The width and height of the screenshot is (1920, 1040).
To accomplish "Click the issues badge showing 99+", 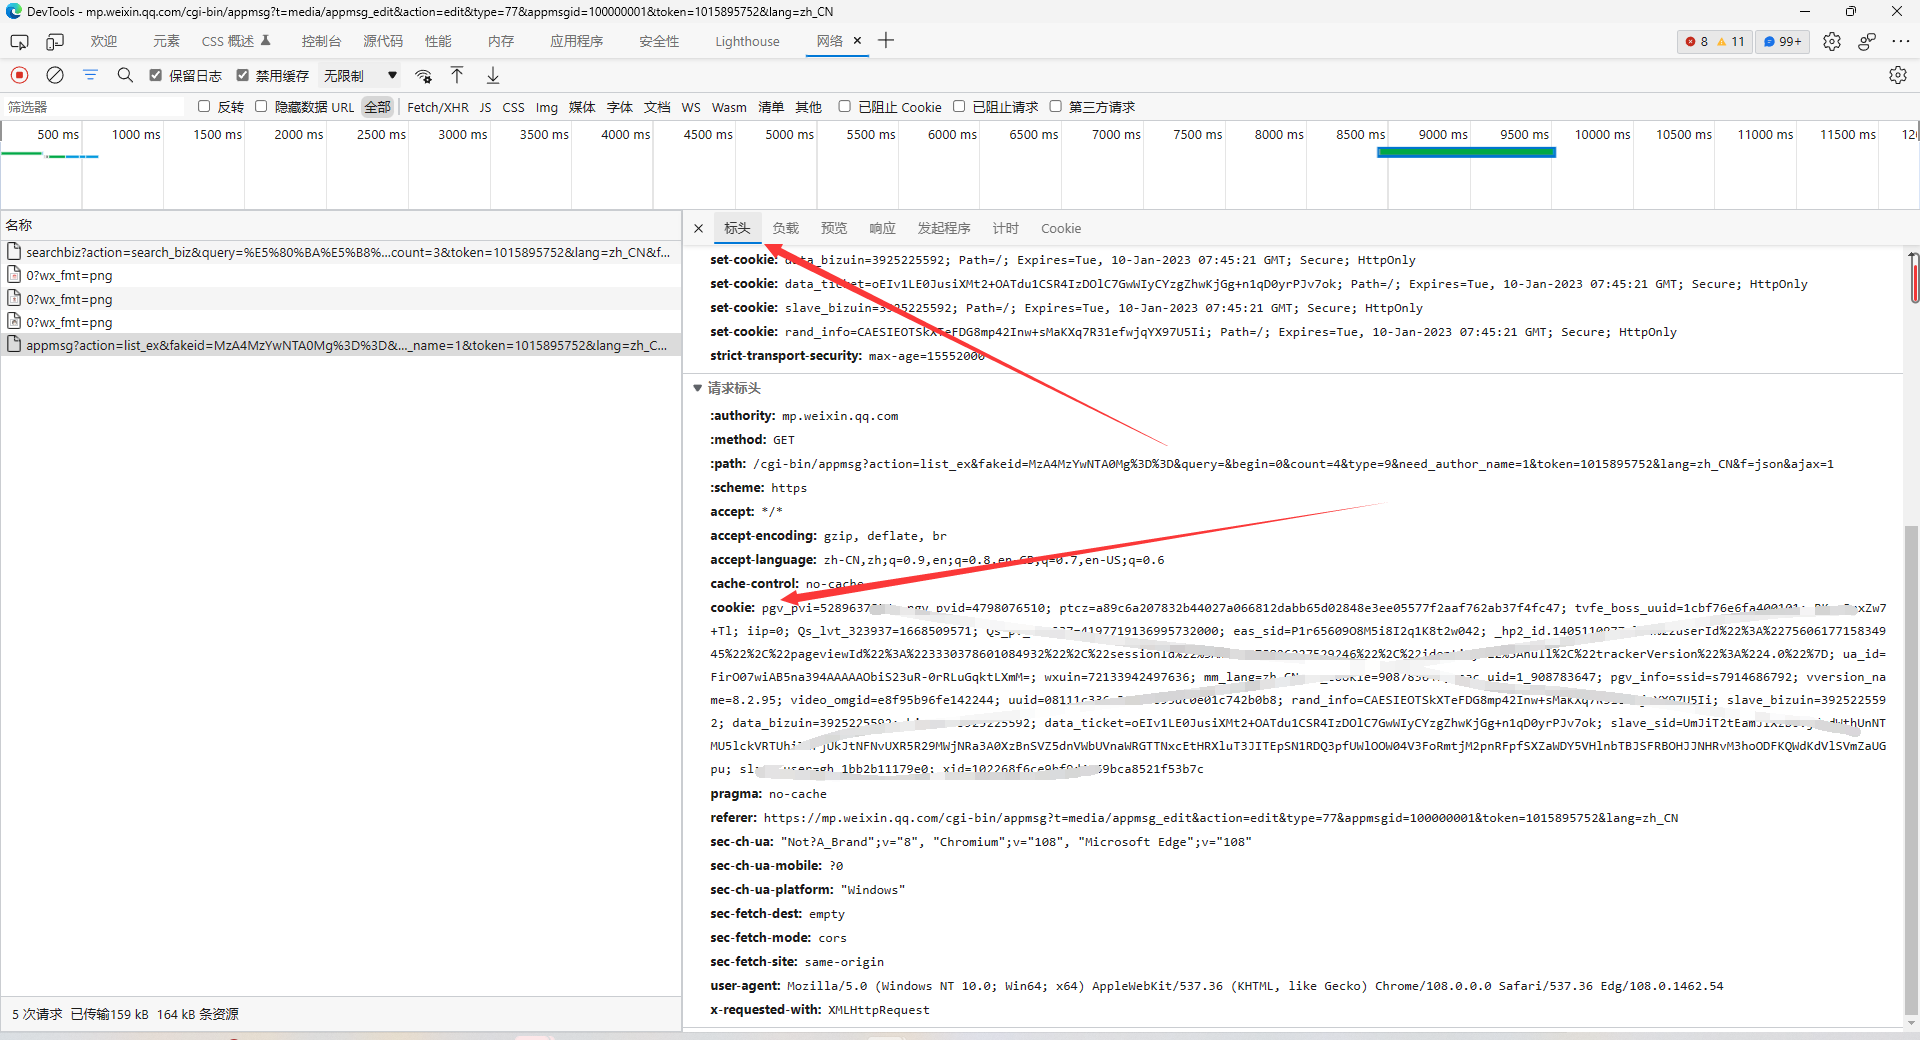I will (x=1783, y=41).
